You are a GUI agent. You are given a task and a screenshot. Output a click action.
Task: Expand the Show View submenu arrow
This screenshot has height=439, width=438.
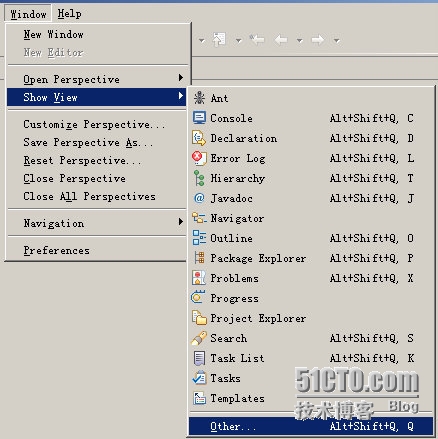[181, 96]
